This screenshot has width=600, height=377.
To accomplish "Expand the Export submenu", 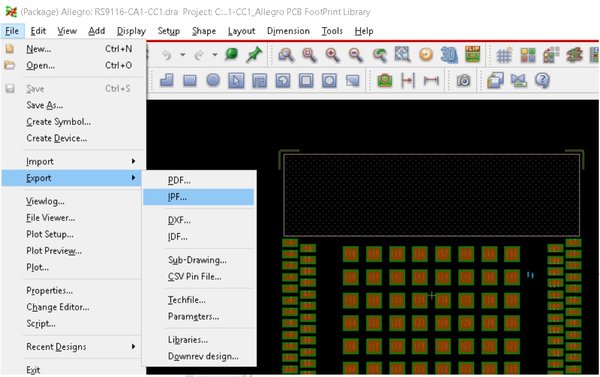I will (x=72, y=178).
